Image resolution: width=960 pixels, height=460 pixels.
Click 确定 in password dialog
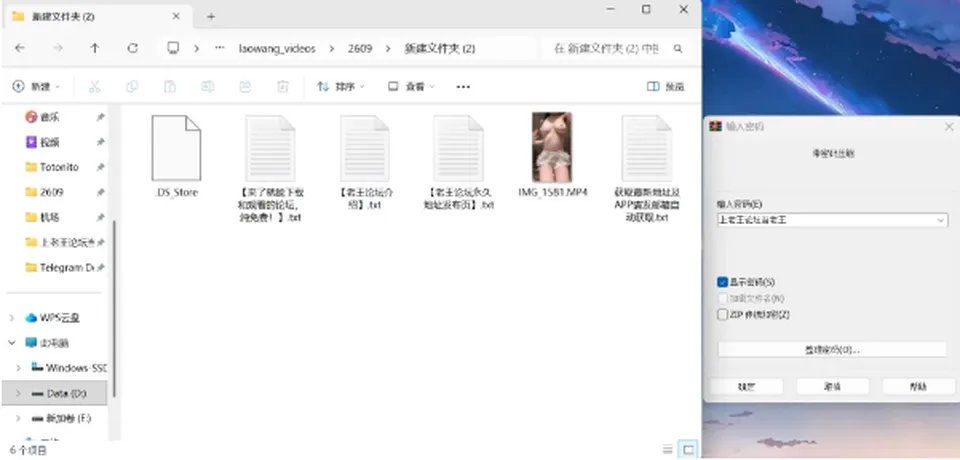[746, 386]
